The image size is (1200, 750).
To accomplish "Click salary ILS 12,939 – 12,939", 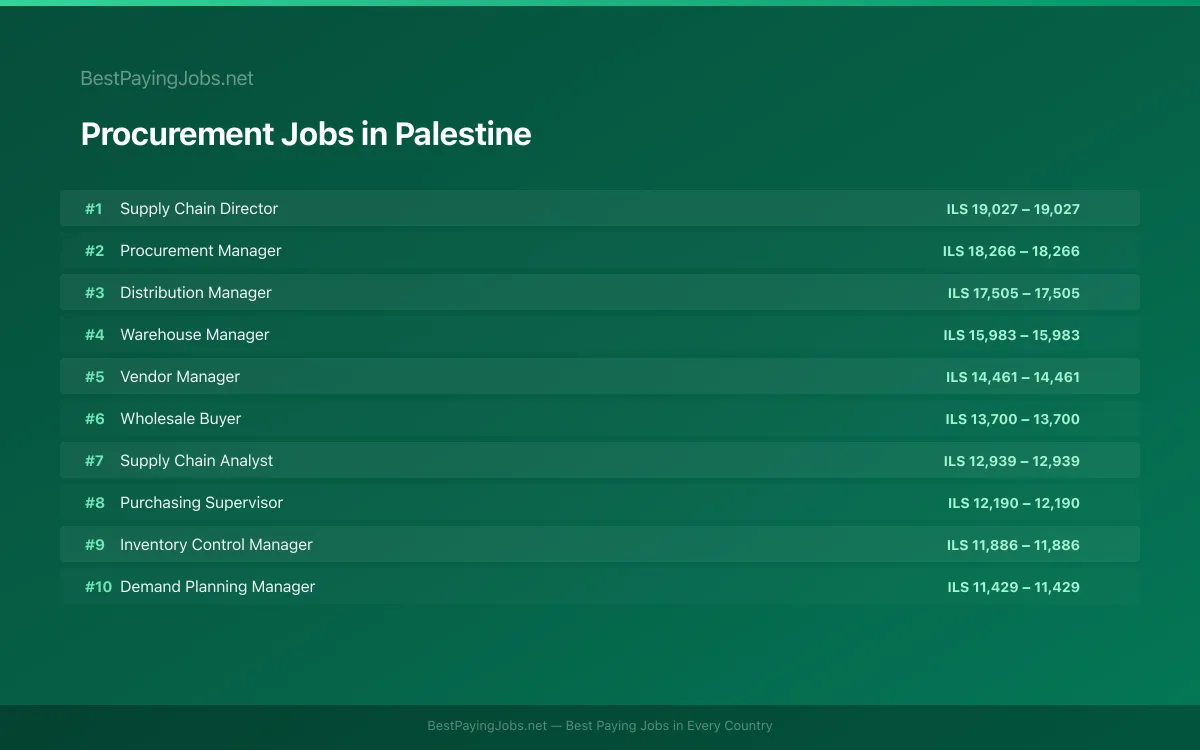I will point(1012,461).
